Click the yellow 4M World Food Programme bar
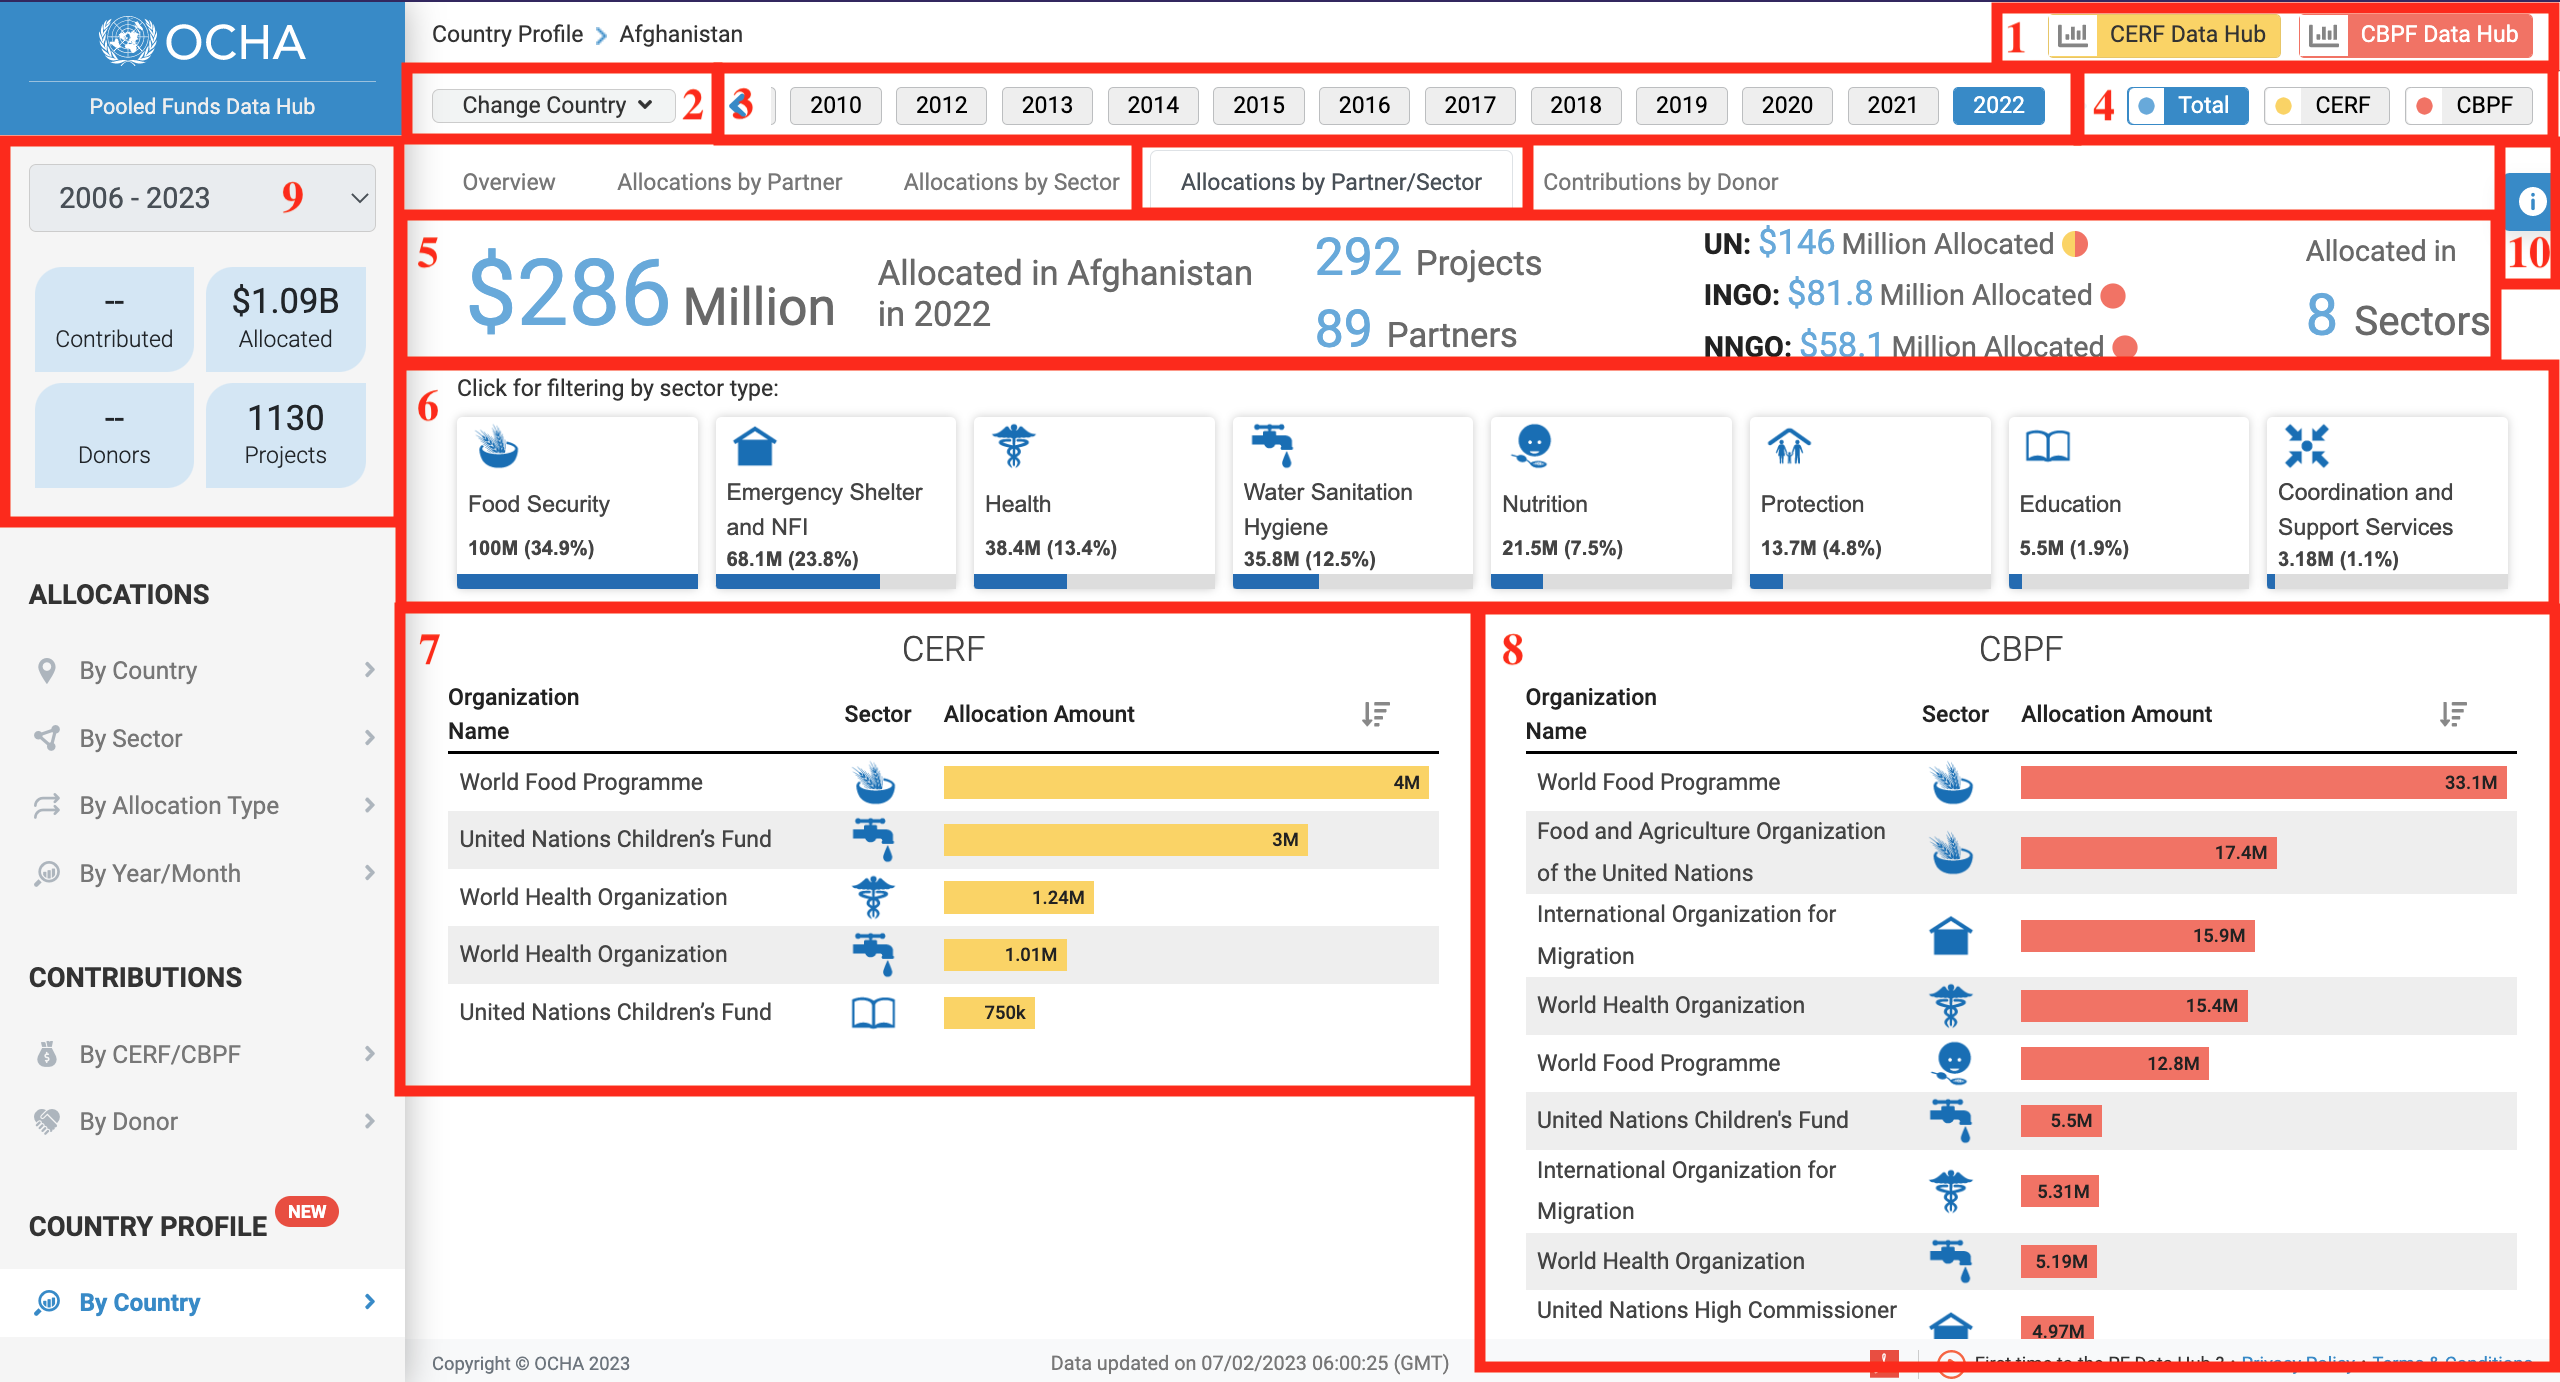 coord(1186,783)
